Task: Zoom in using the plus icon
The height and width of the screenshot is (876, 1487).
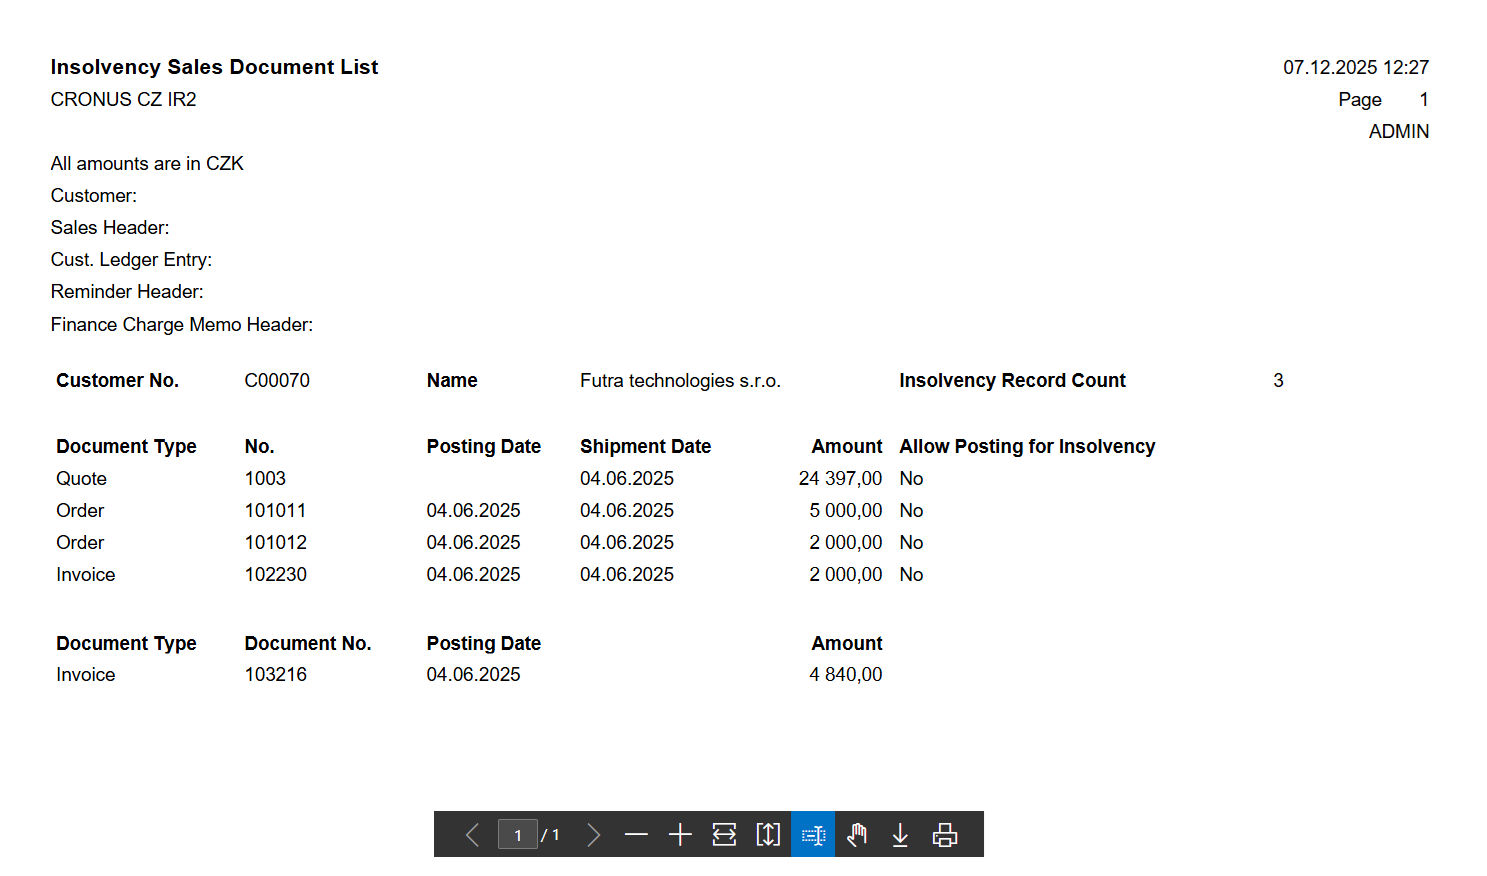Action: pyautogui.click(x=680, y=834)
